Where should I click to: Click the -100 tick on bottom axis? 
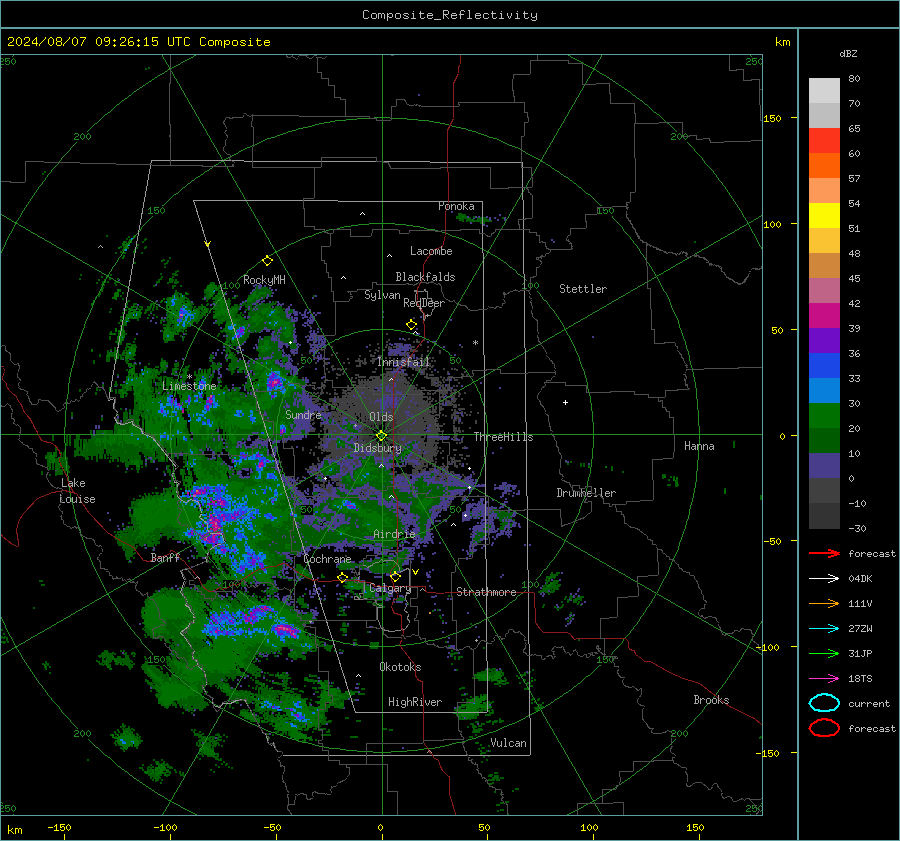tap(165, 828)
